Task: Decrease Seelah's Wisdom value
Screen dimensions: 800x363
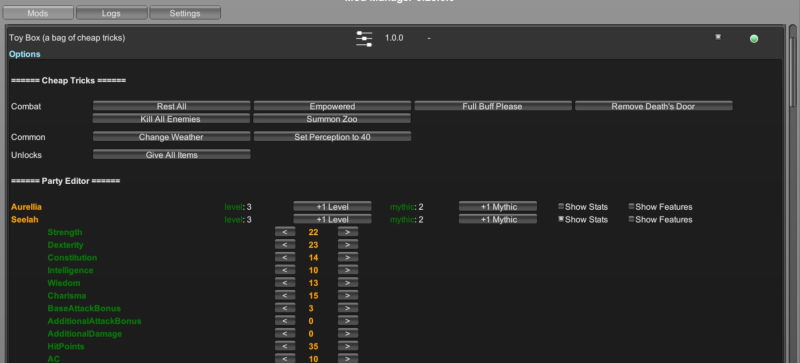Action: [x=285, y=283]
